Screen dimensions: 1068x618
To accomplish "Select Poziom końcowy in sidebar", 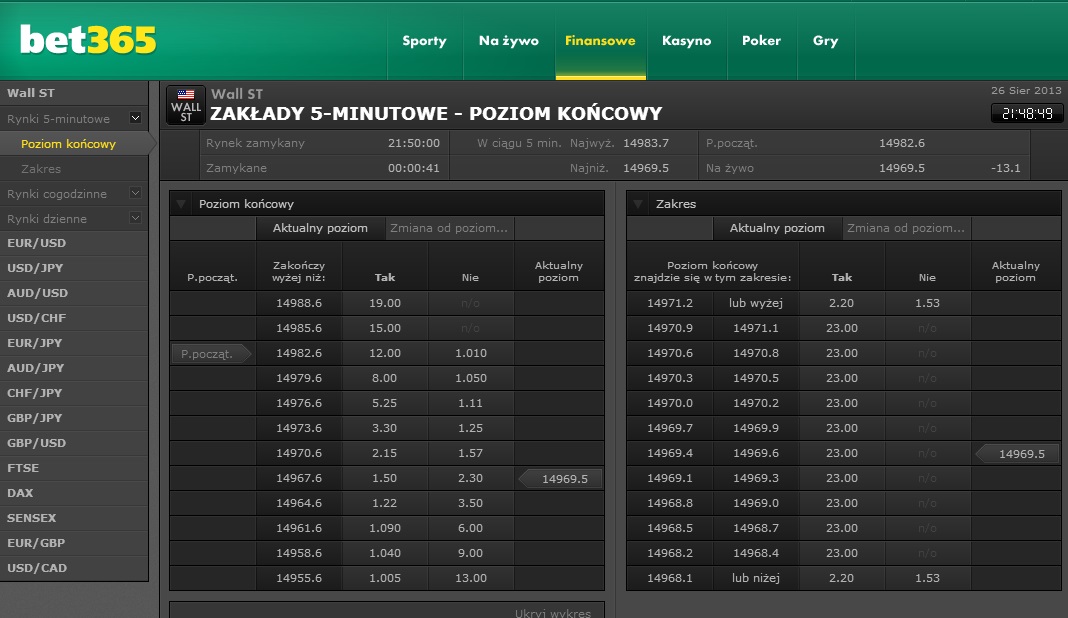I will 74,144.
